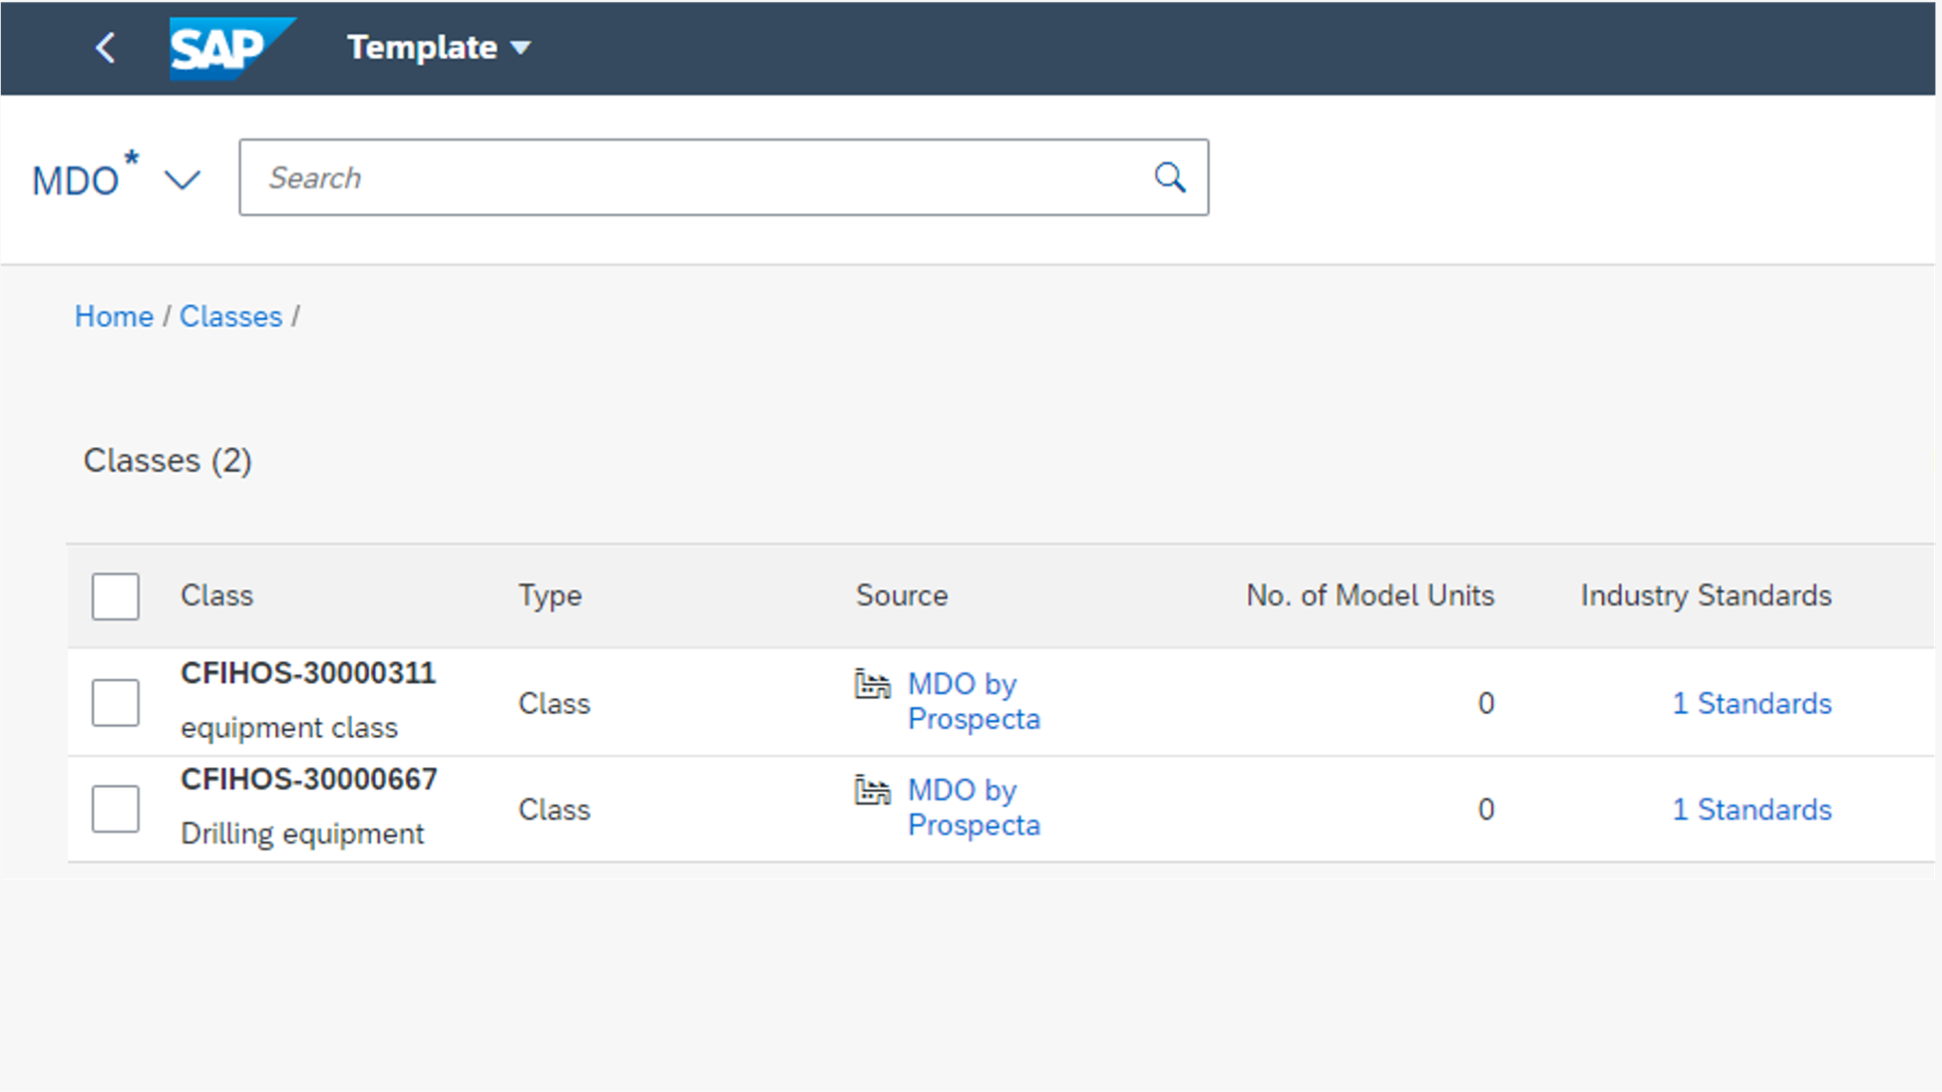The image size is (1942, 1092).
Task: View 1 Standards for Drilling equipment
Action: 1751,809
